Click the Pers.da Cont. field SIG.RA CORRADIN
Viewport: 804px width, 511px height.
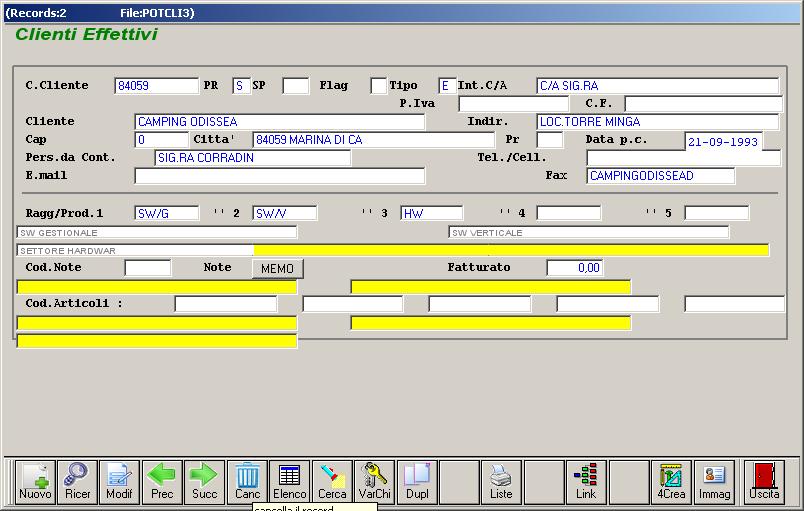point(253,157)
